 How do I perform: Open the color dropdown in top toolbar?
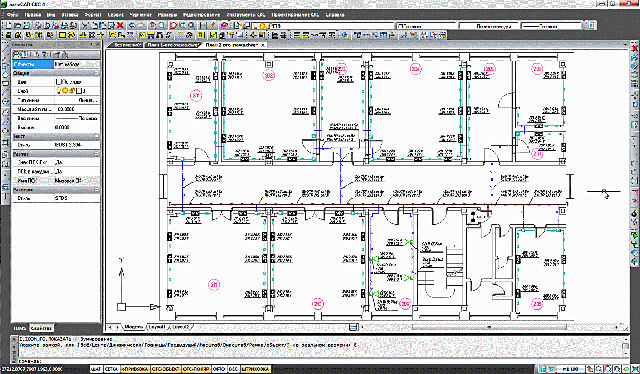(x=427, y=26)
